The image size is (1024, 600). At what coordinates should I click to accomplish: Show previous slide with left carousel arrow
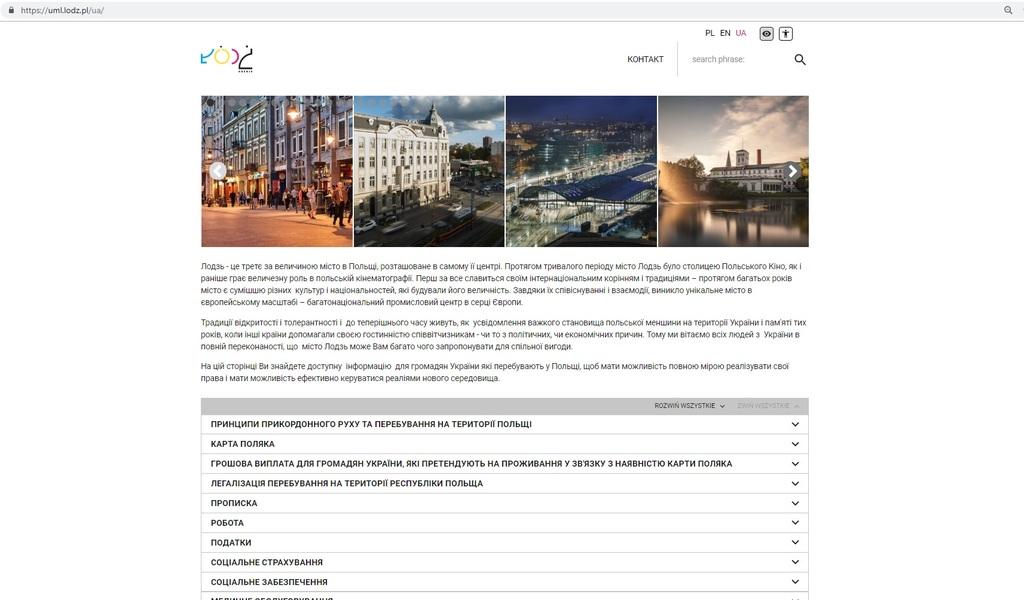(218, 171)
